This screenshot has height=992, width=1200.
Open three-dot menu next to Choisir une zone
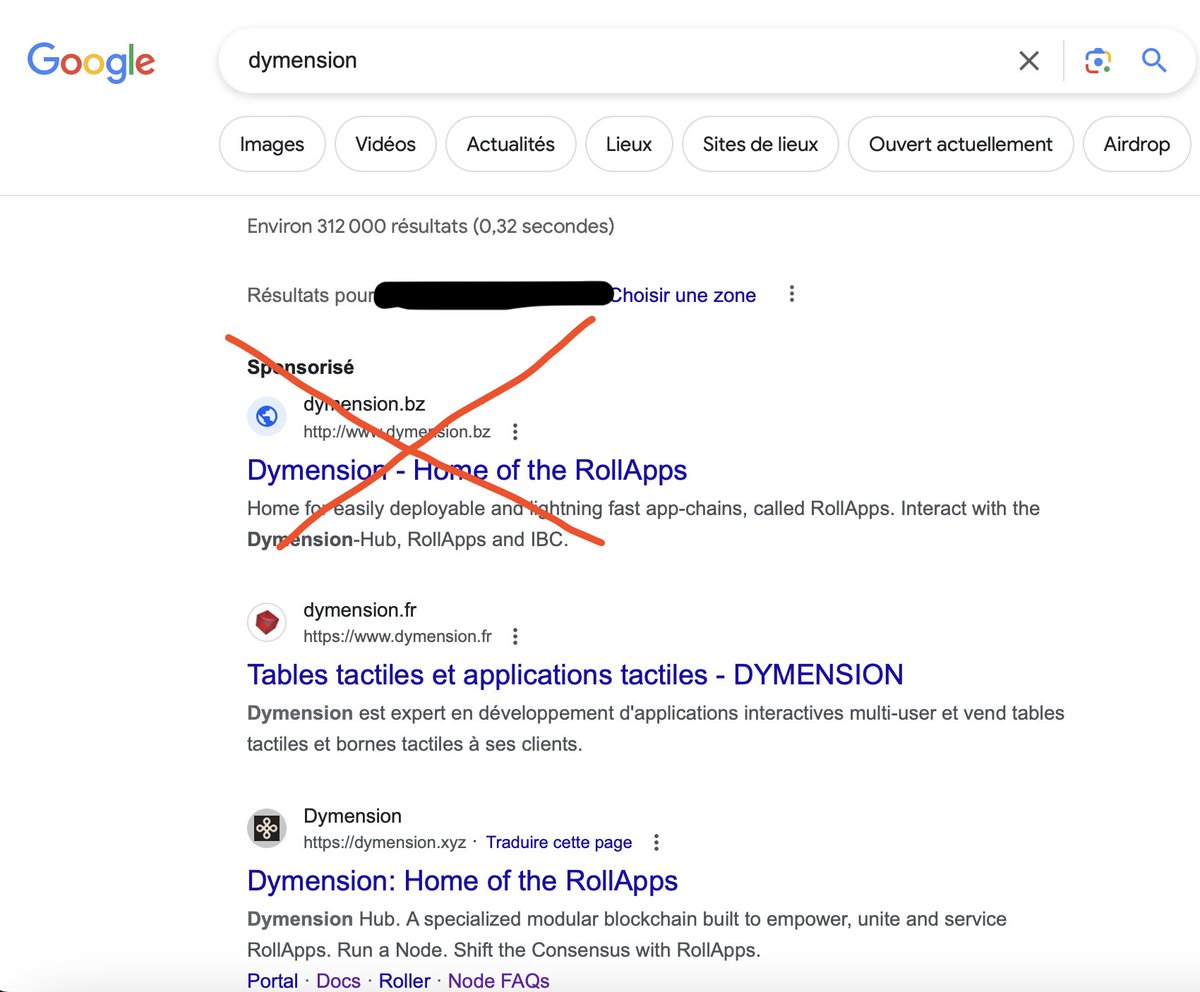click(792, 294)
